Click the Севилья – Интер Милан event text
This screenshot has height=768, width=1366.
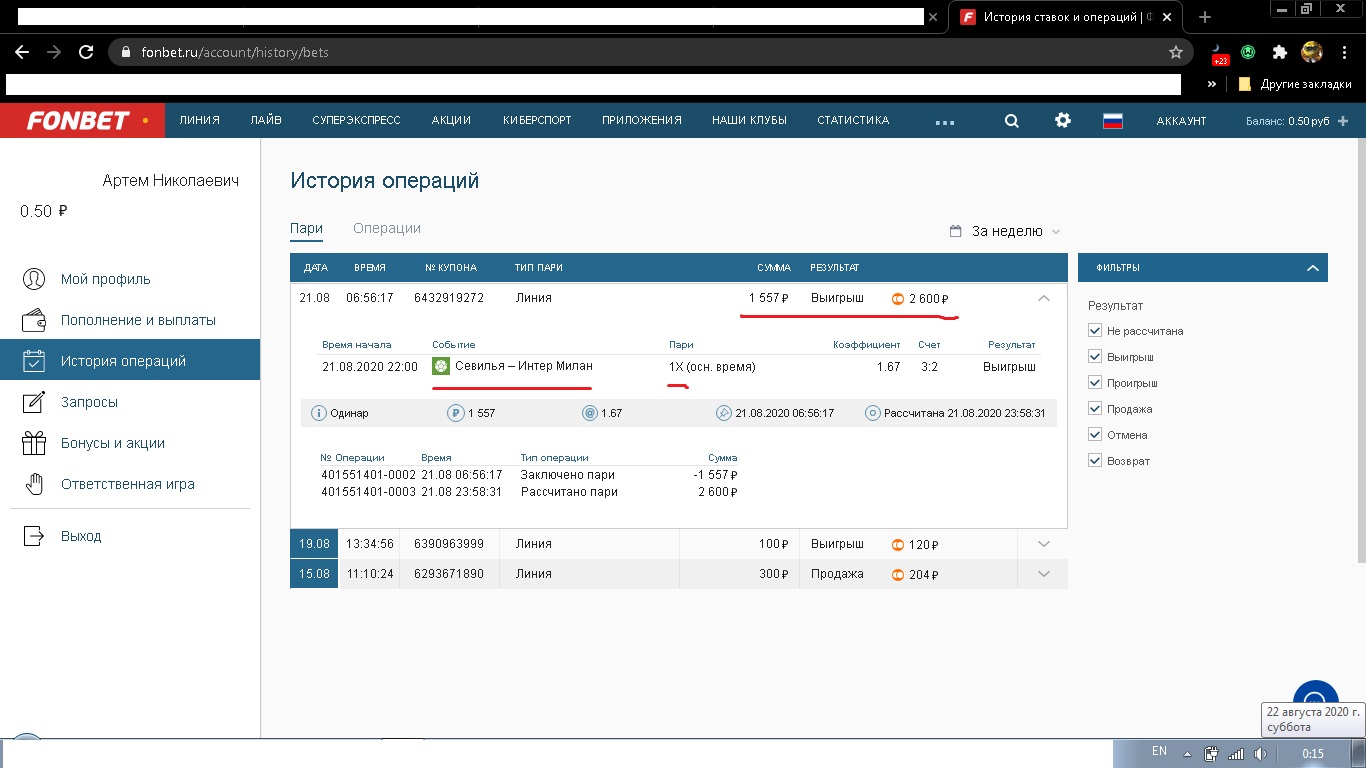point(524,367)
